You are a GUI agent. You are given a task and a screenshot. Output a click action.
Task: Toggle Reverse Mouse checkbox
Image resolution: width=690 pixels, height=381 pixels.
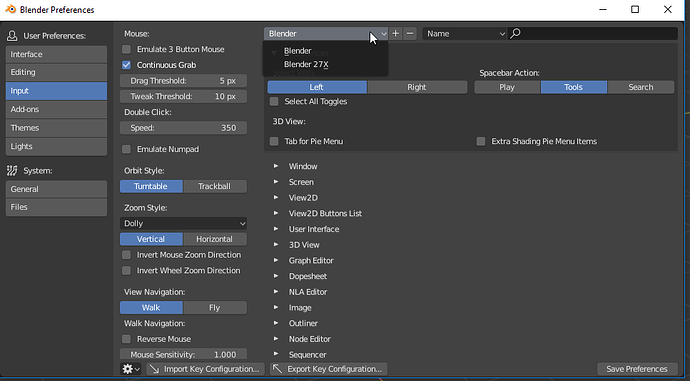pyautogui.click(x=126, y=339)
